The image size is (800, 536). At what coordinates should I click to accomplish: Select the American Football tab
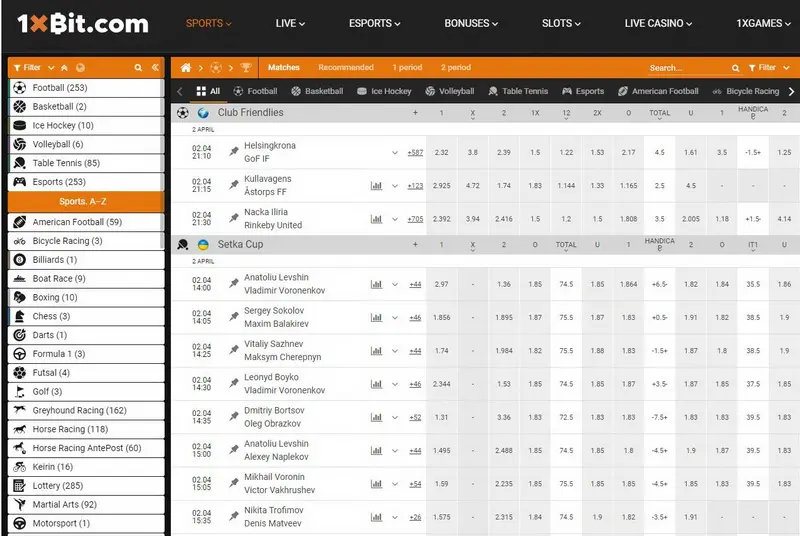click(x=658, y=91)
